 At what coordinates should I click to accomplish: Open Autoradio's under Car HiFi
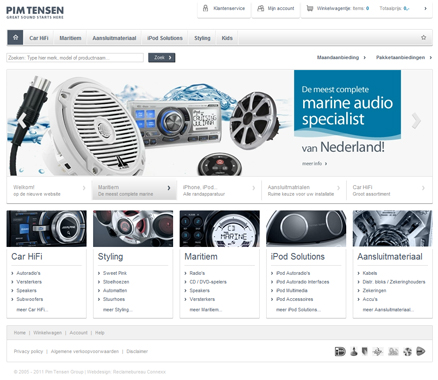[x=28, y=273]
